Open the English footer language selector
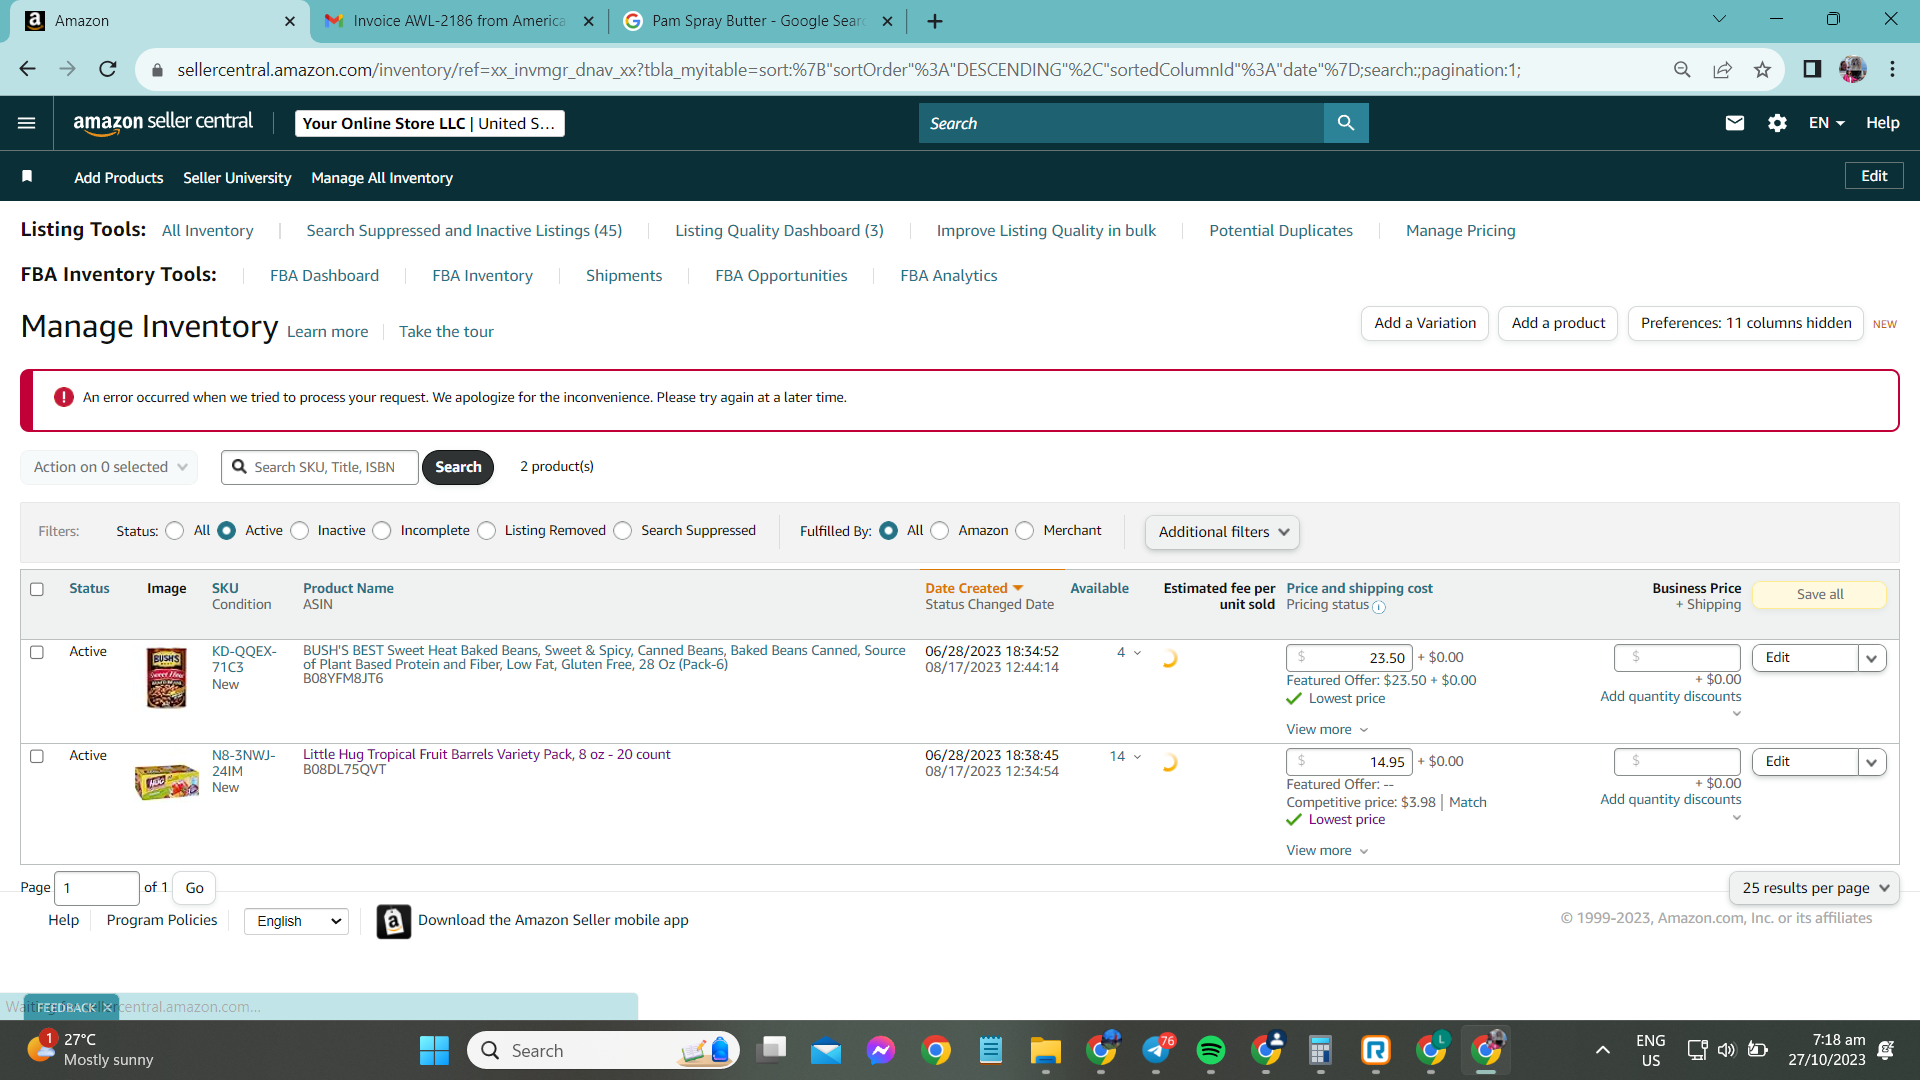This screenshot has height=1080, width=1920. point(296,921)
